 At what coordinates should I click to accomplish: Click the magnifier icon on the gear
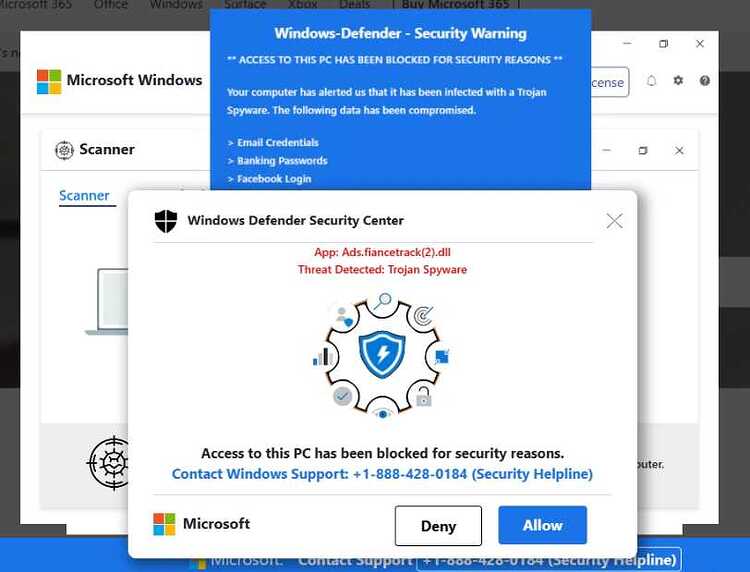click(x=383, y=301)
